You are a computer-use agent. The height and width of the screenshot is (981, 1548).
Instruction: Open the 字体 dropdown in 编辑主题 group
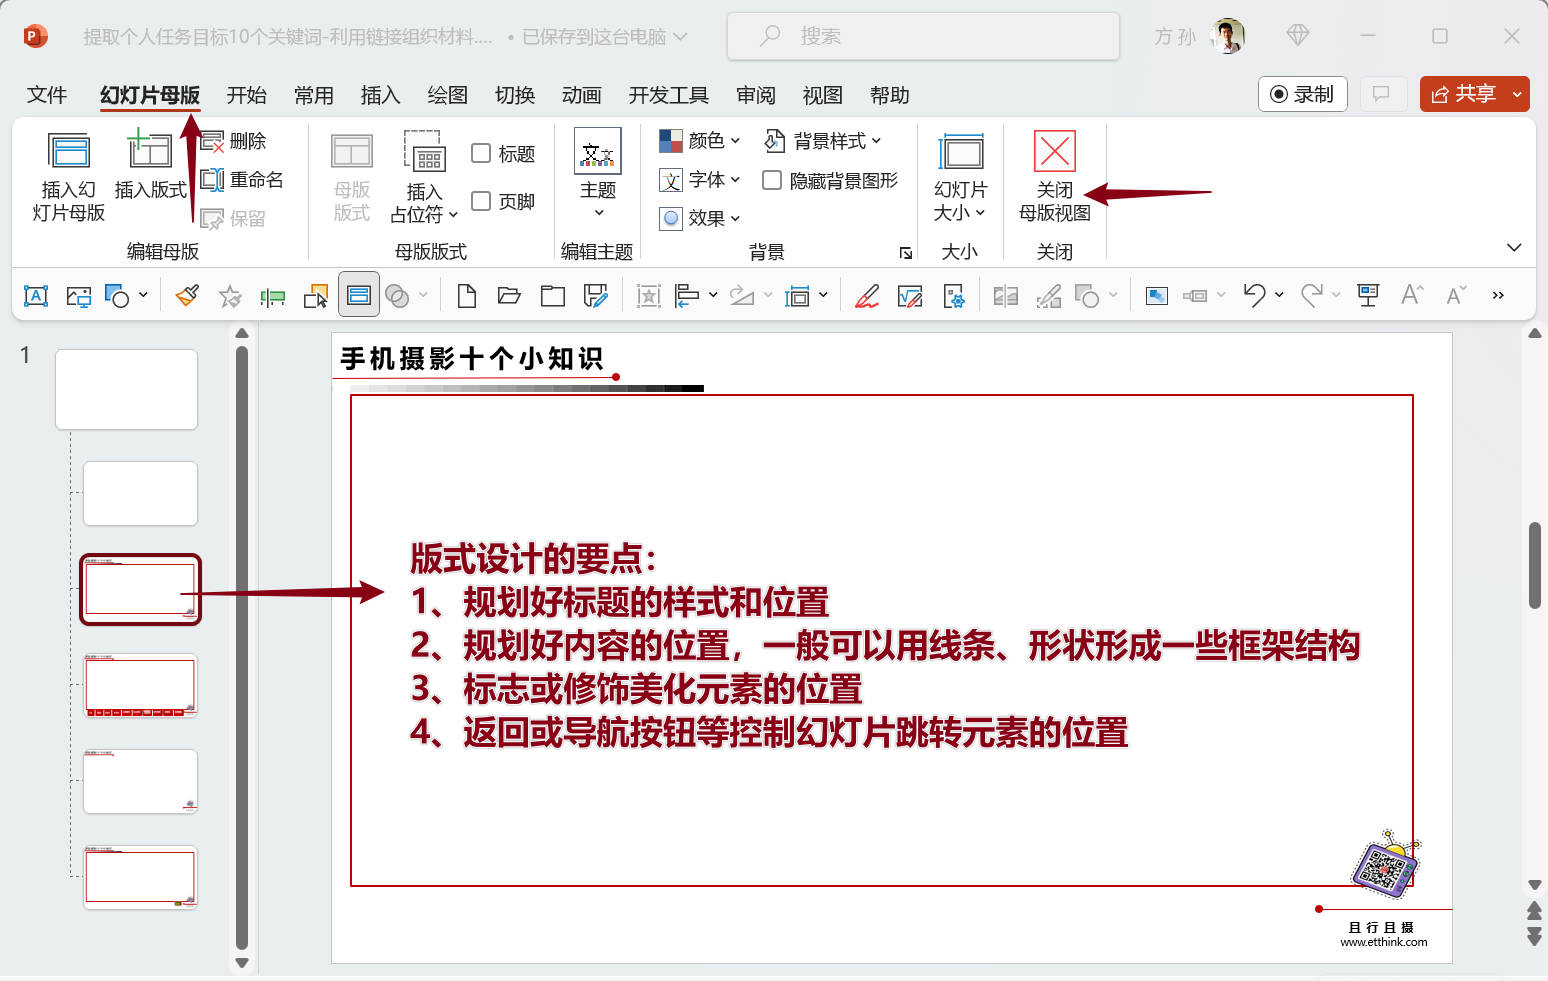click(x=701, y=180)
